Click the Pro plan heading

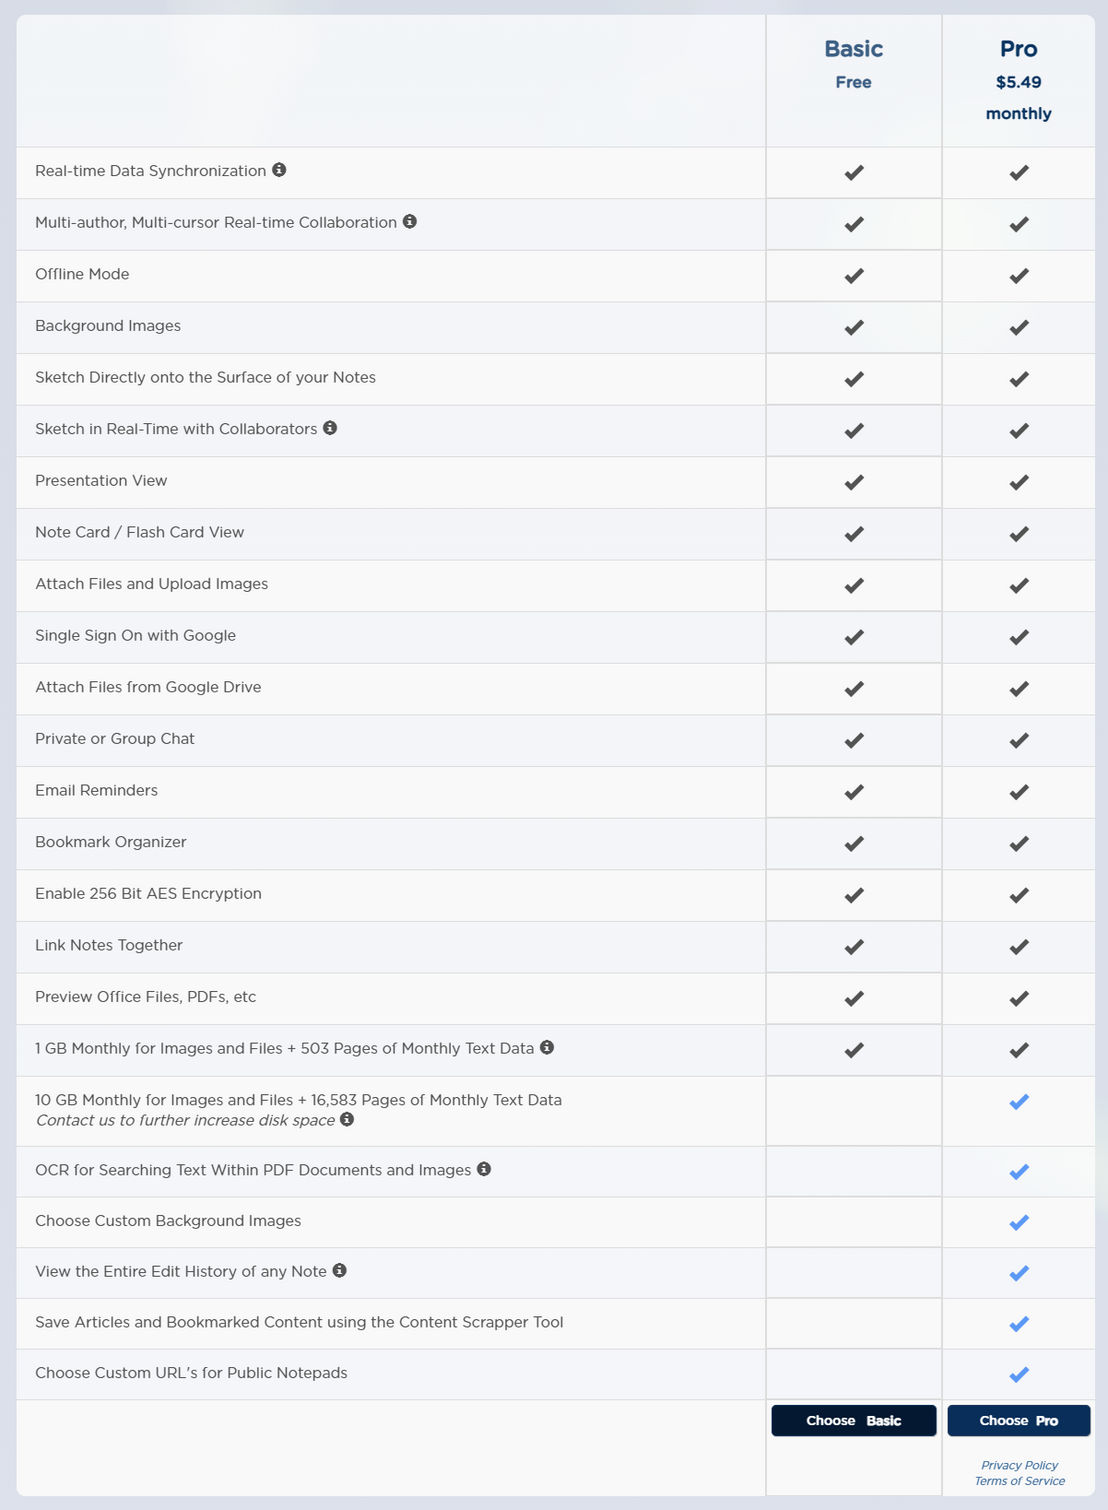pos(1019,49)
